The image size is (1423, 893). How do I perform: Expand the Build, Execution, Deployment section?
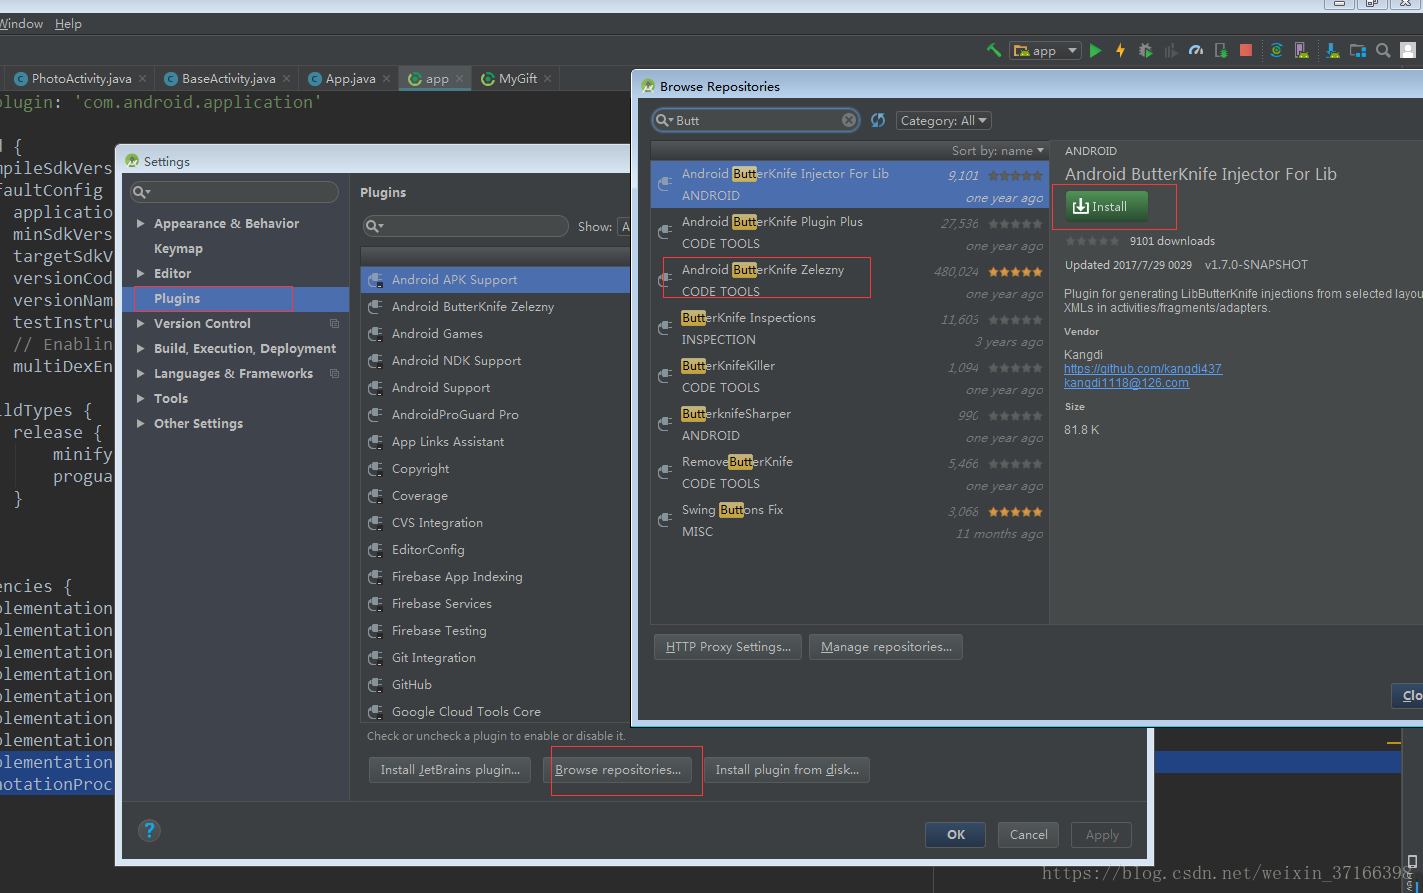click(140, 348)
